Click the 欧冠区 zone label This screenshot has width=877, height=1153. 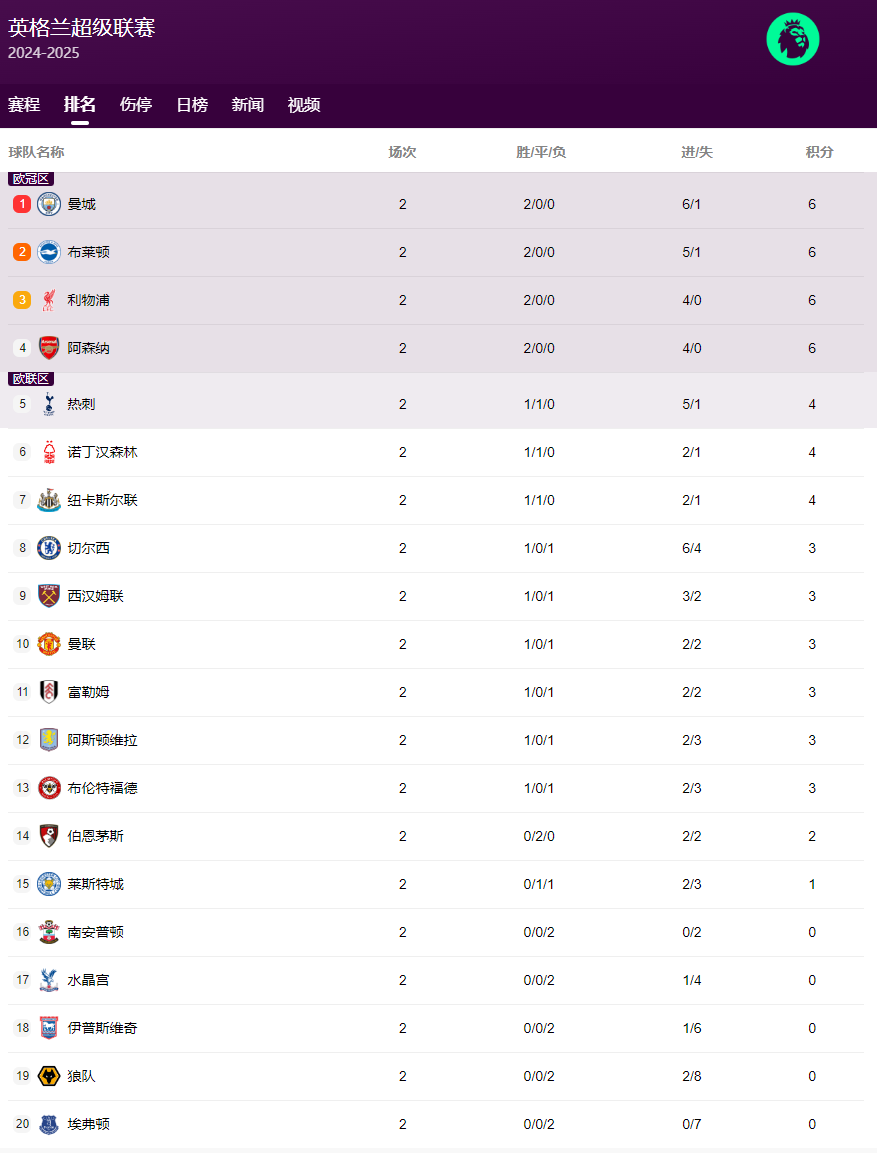31,179
